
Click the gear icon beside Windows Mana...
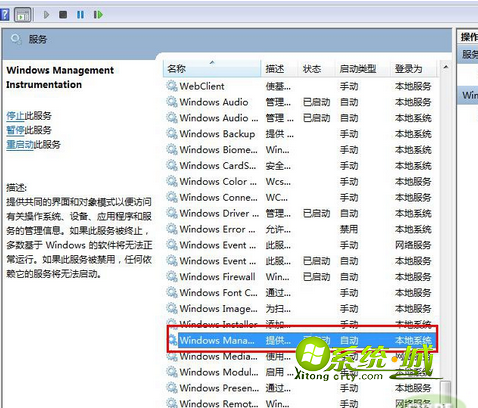pos(172,340)
